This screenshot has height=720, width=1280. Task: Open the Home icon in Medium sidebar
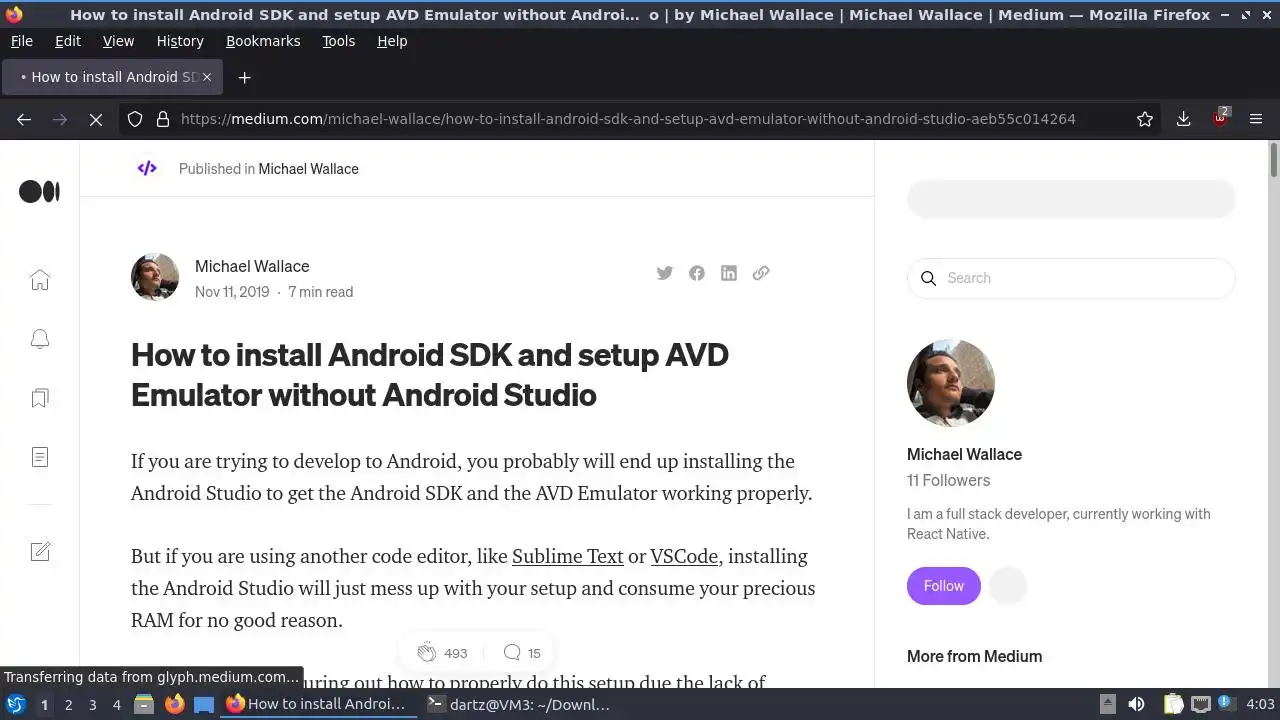(x=40, y=280)
